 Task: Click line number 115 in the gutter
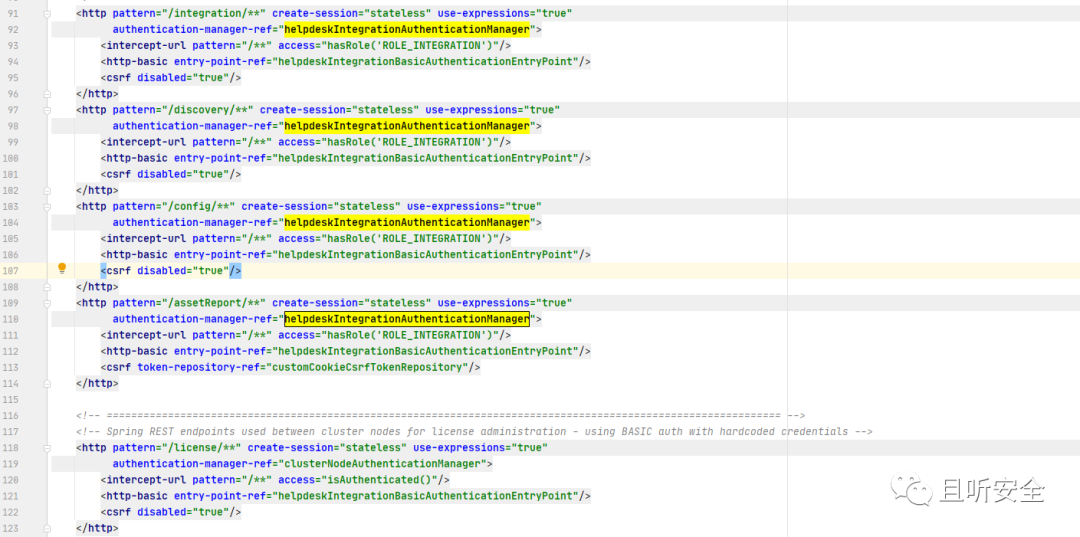click(10, 399)
